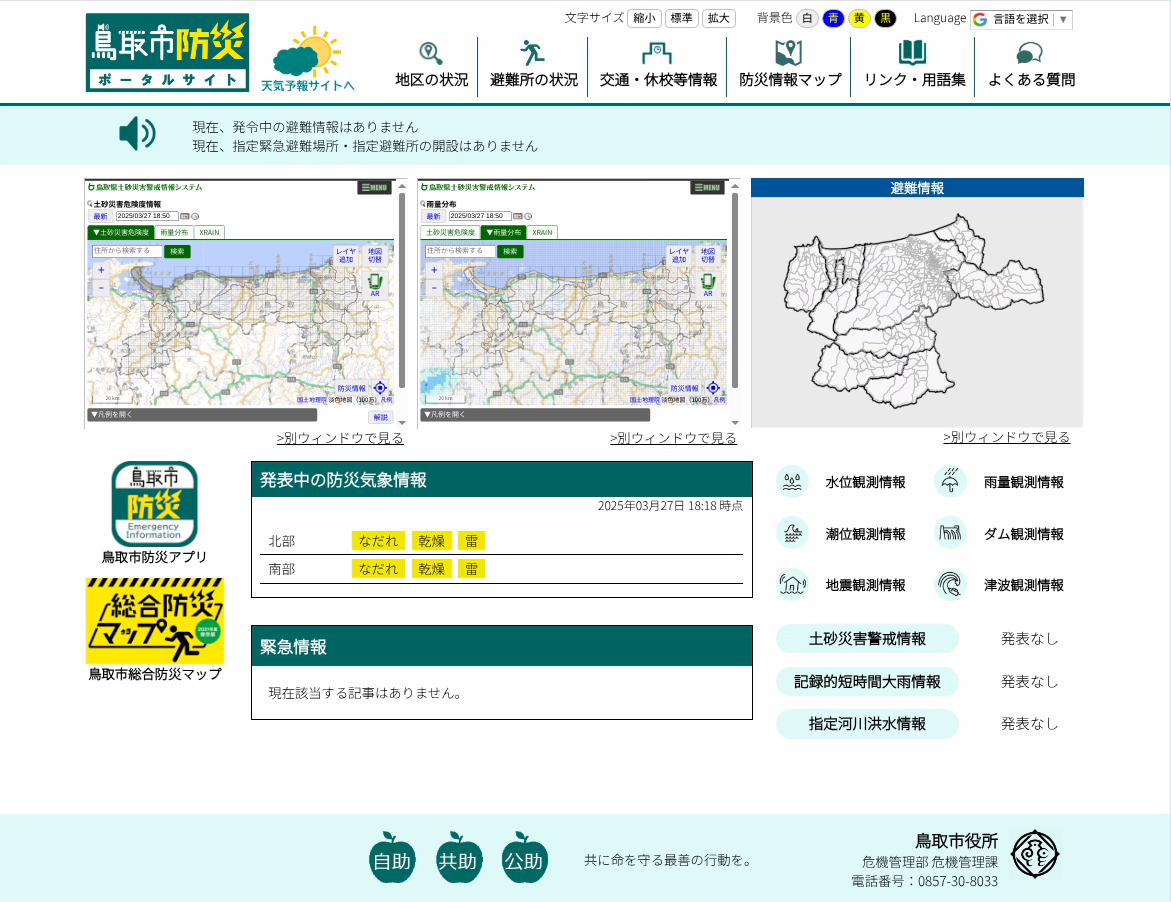Select 雨量分布 tab in left map panel
1171x902 pixels.
click(x=174, y=232)
